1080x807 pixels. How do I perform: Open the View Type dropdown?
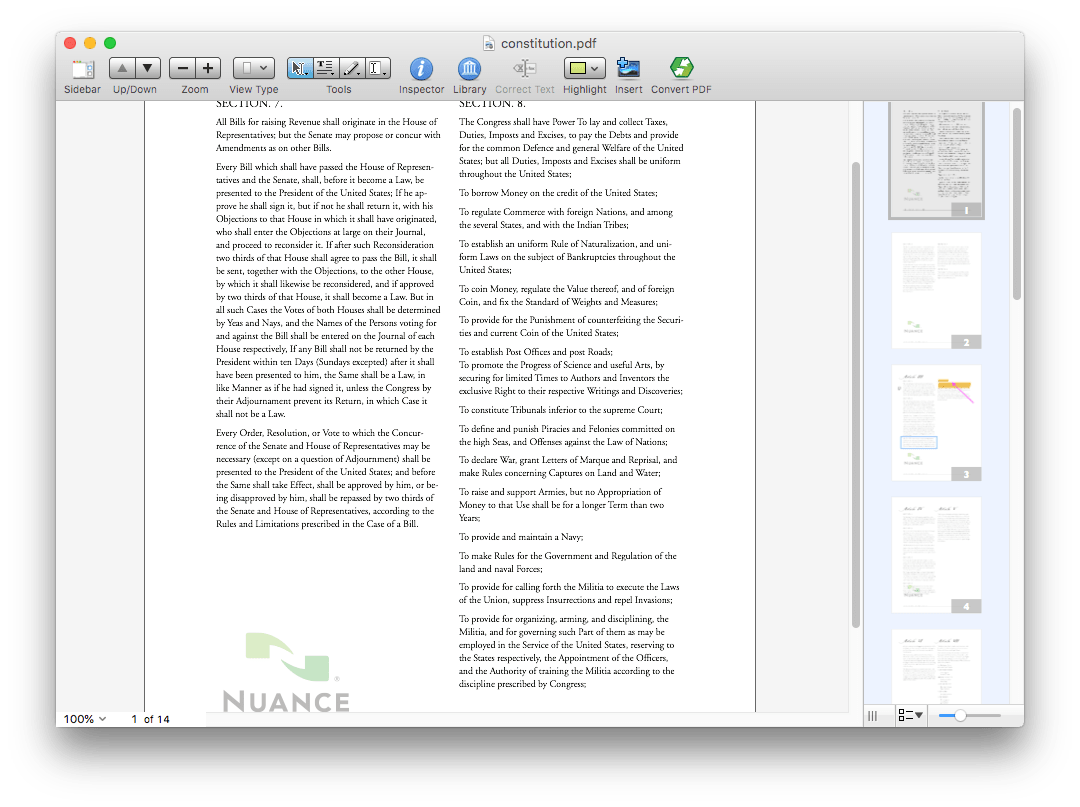(253, 68)
